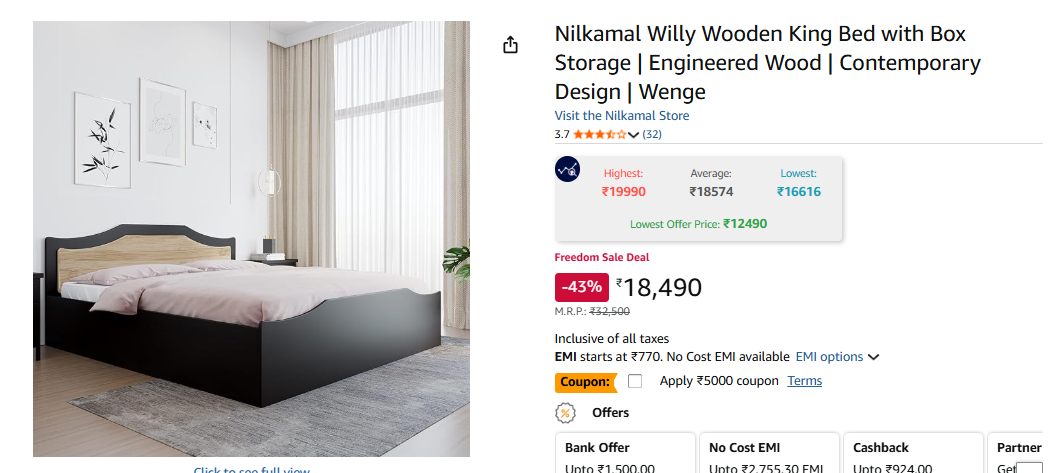
Task: Click the Offers percent badge icon
Action: click(566, 412)
